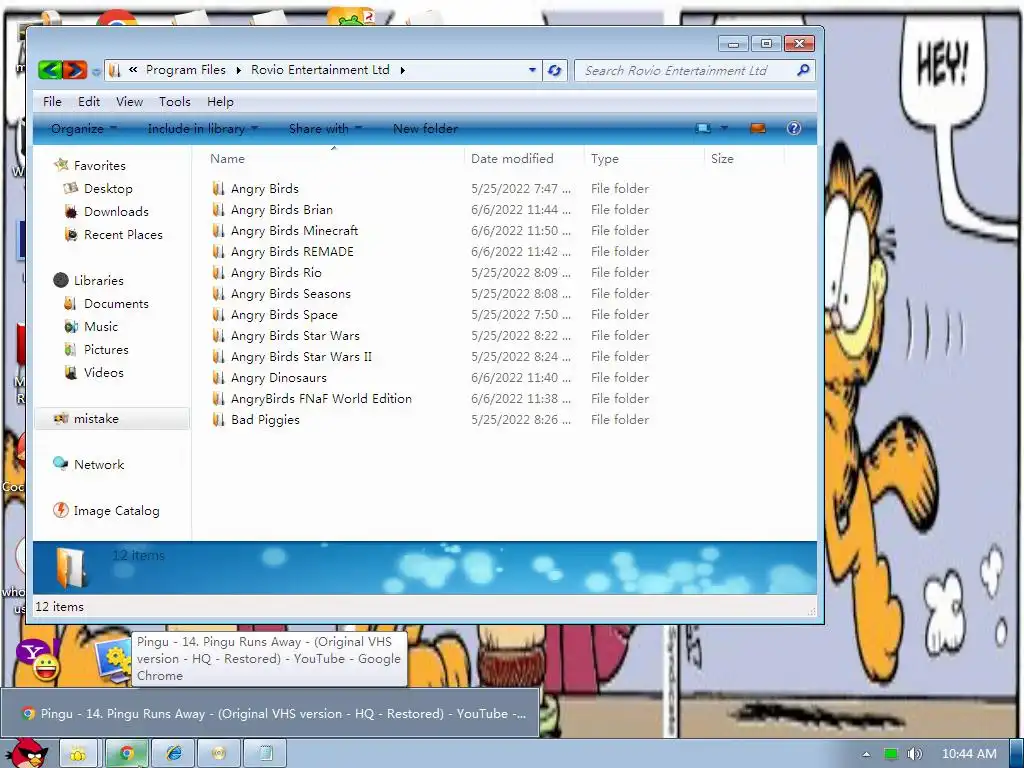Expand the address bar history dropdown
Viewport: 1024px width, 768px height.
pos(532,70)
